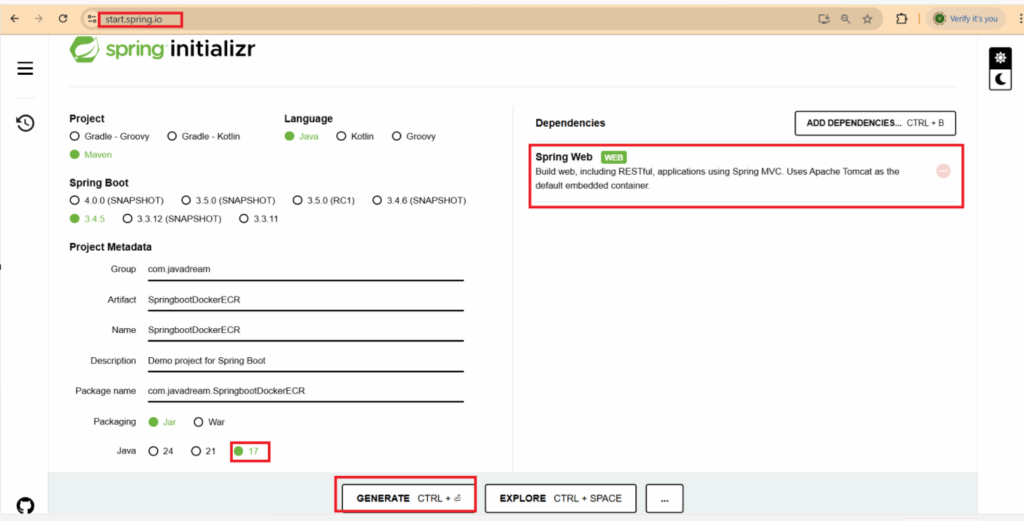Click the Package name input field
1024x521 pixels.
pos(306,390)
